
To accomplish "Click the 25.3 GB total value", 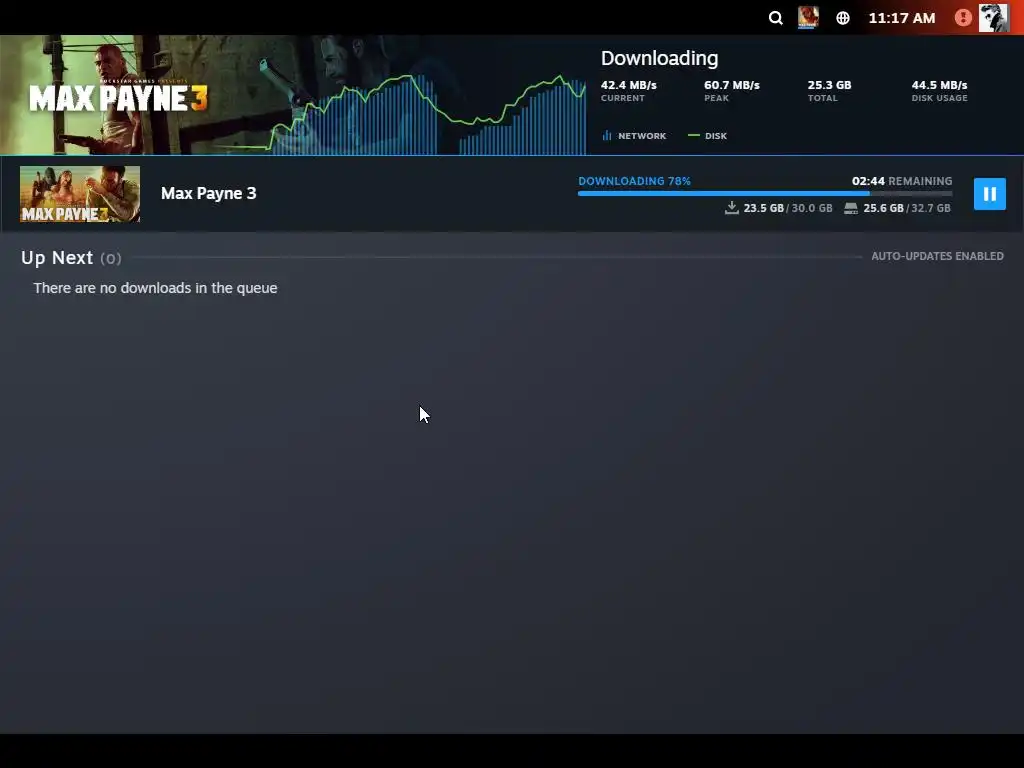I will [829, 85].
